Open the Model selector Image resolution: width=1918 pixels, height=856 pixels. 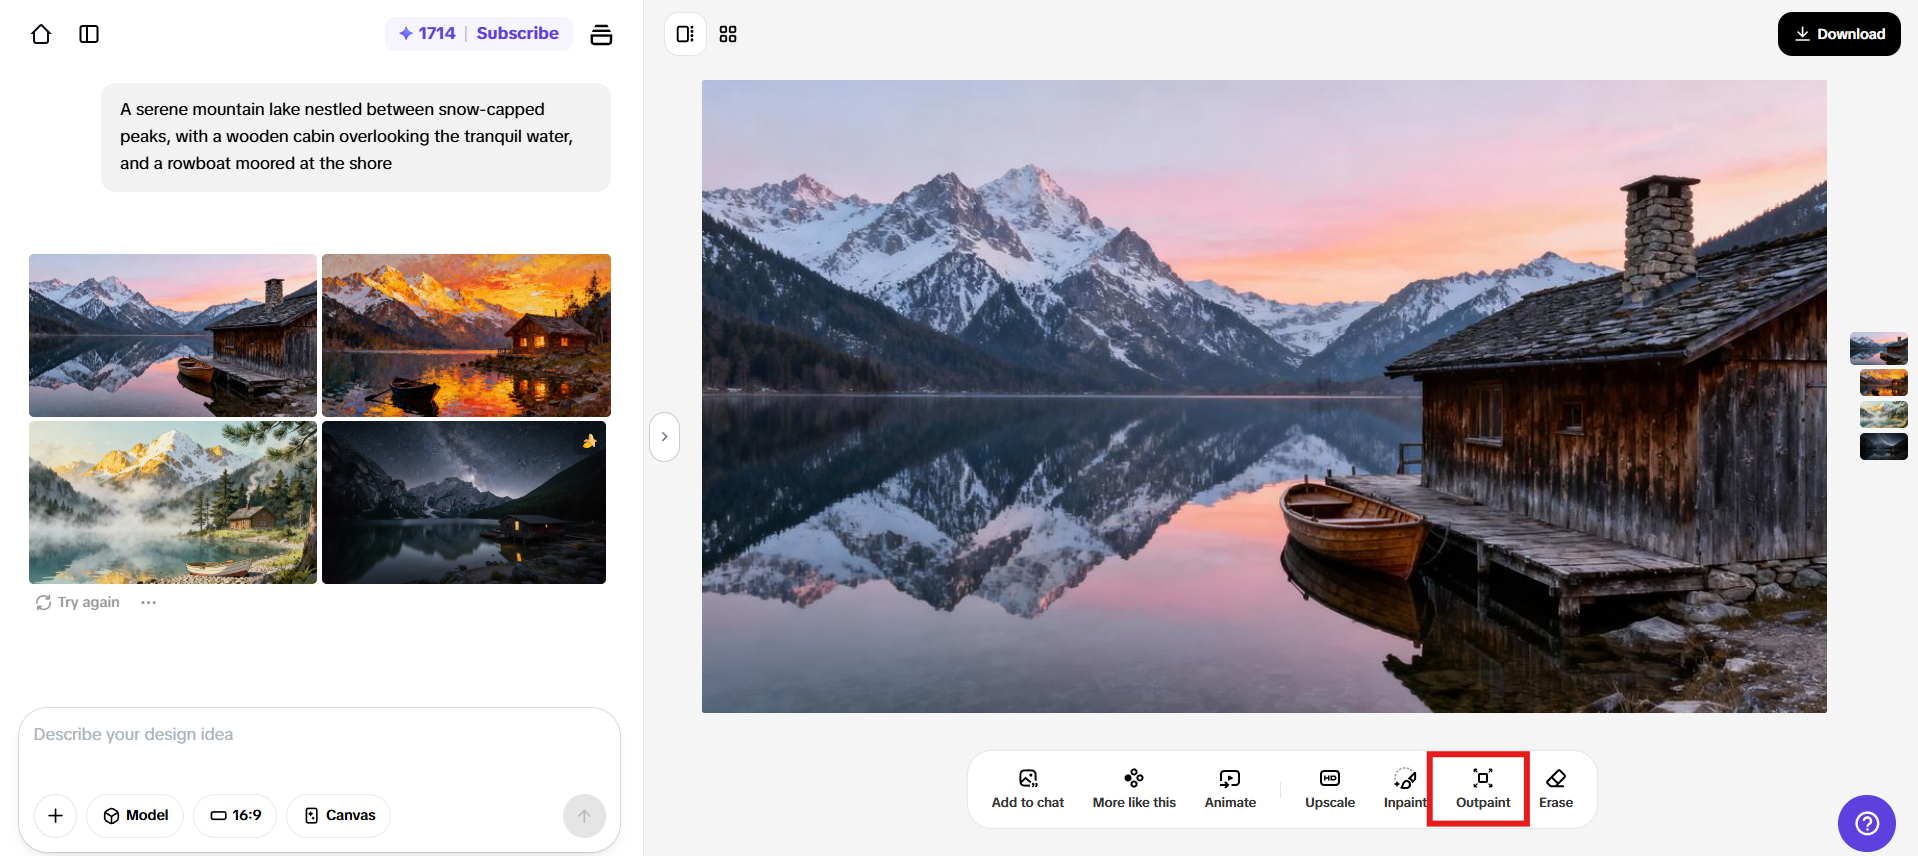(x=135, y=816)
